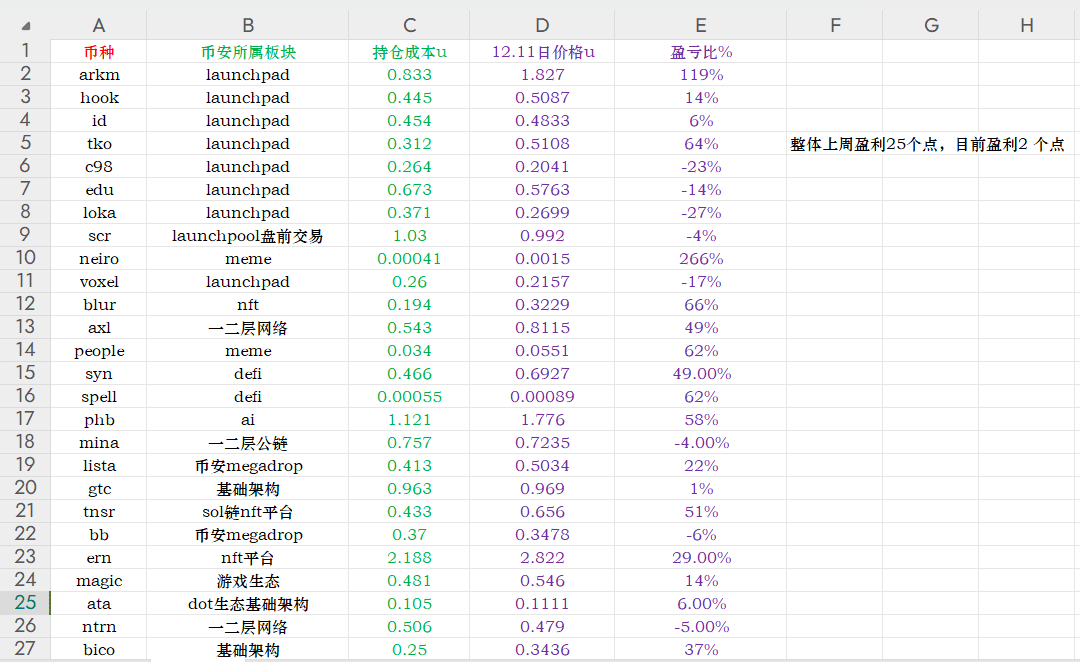Click the header cell 币种
The height and width of the screenshot is (662, 1080).
[98, 52]
